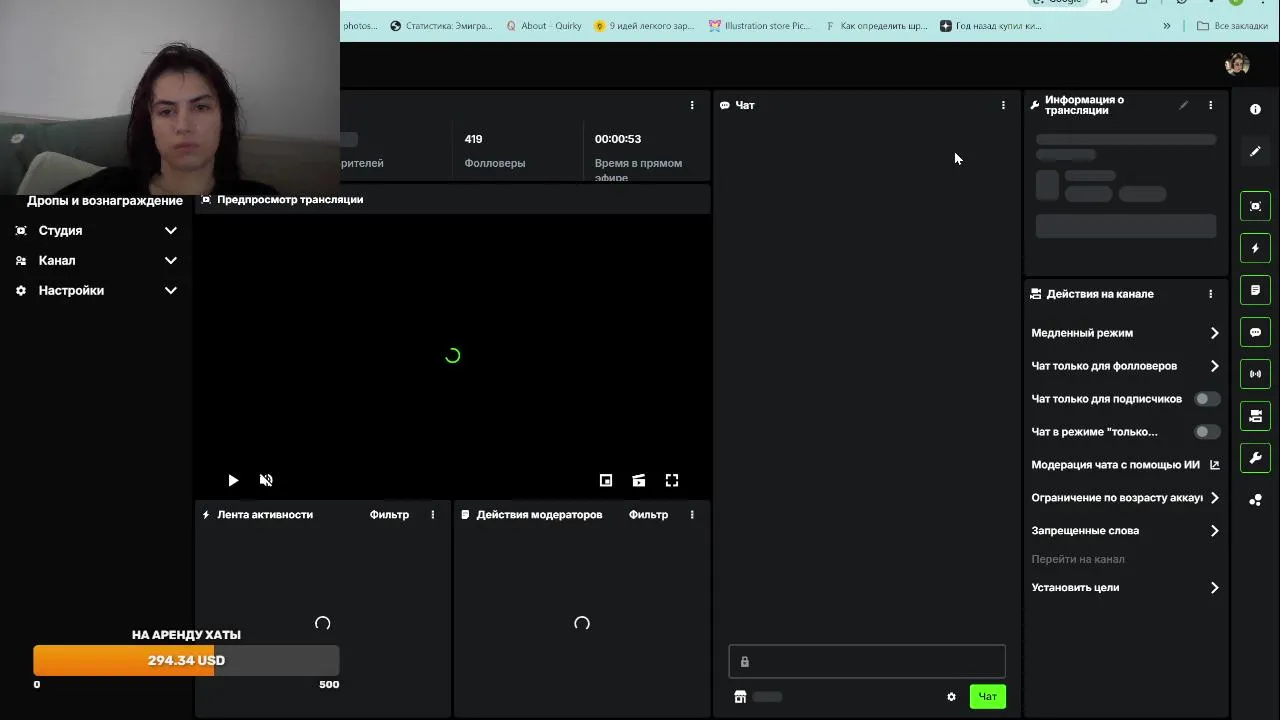This screenshot has height=720, width=1280.
Task: Open 'Статистика: Эмигра...' bookmark
Action: (x=441, y=26)
